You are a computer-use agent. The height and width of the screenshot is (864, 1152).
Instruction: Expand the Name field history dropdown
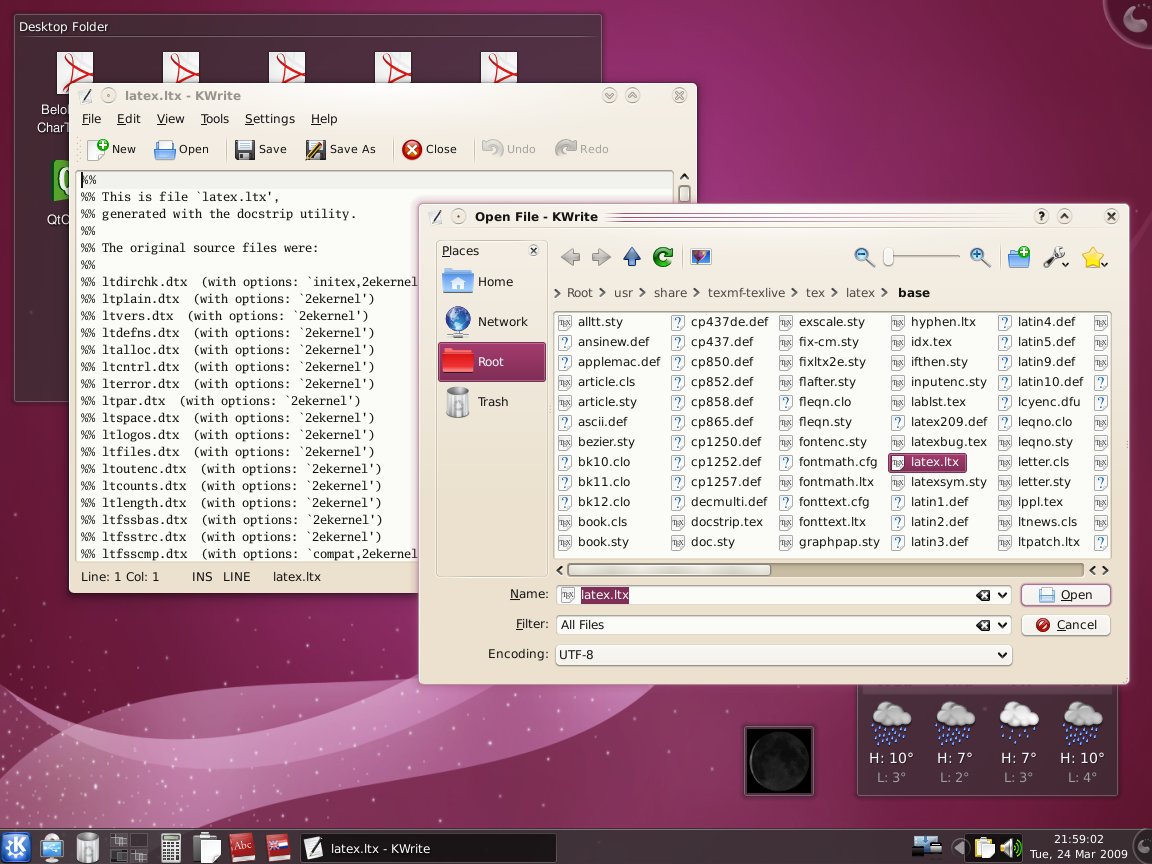[1002, 595]
